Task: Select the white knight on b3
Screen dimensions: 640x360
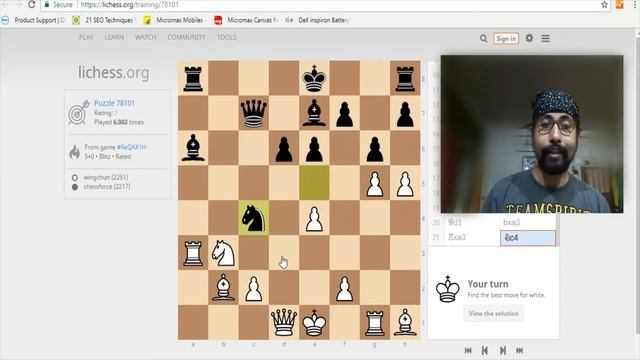Action: click(x=223, y=253)
